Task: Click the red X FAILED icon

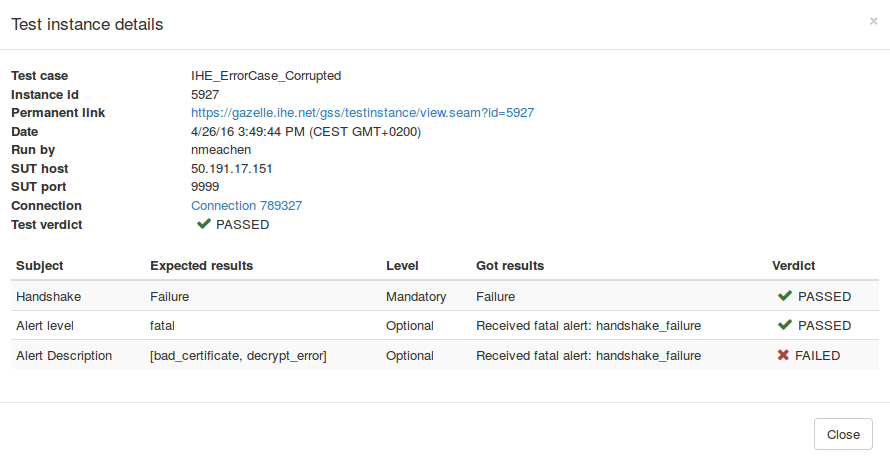Action: coord(784,356)
